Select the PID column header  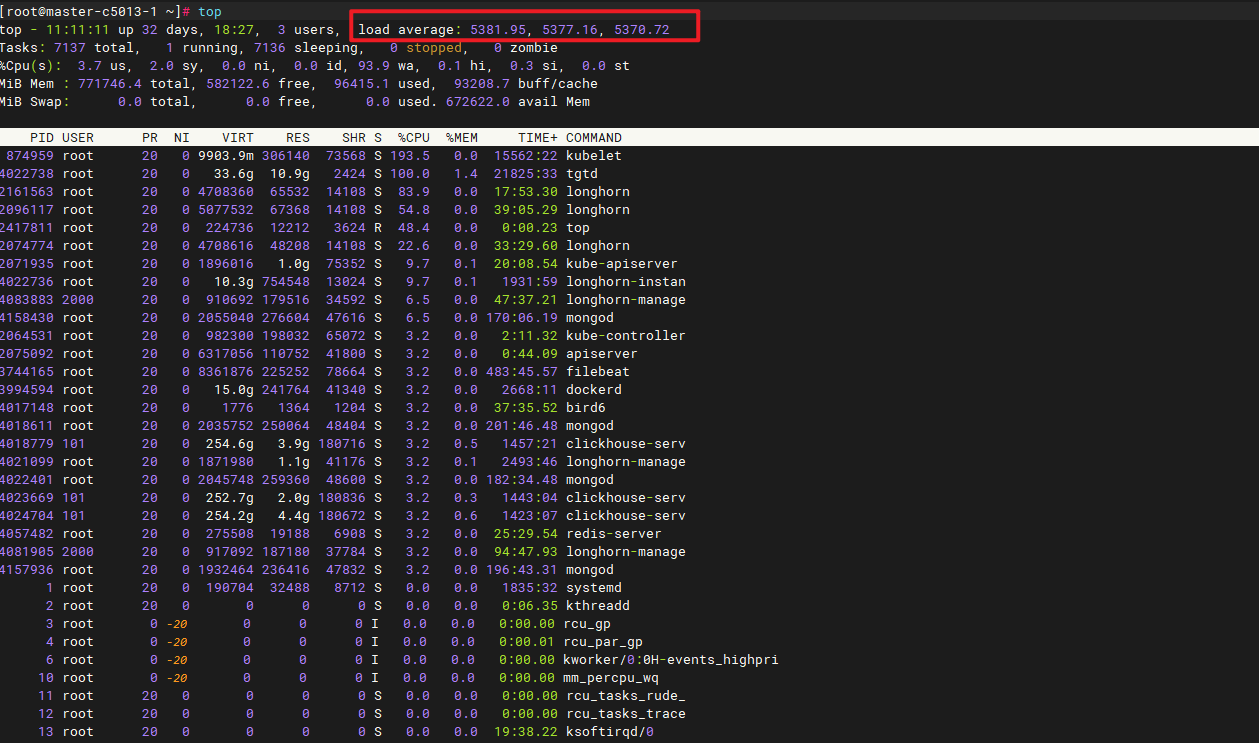(x=41, y=137)
